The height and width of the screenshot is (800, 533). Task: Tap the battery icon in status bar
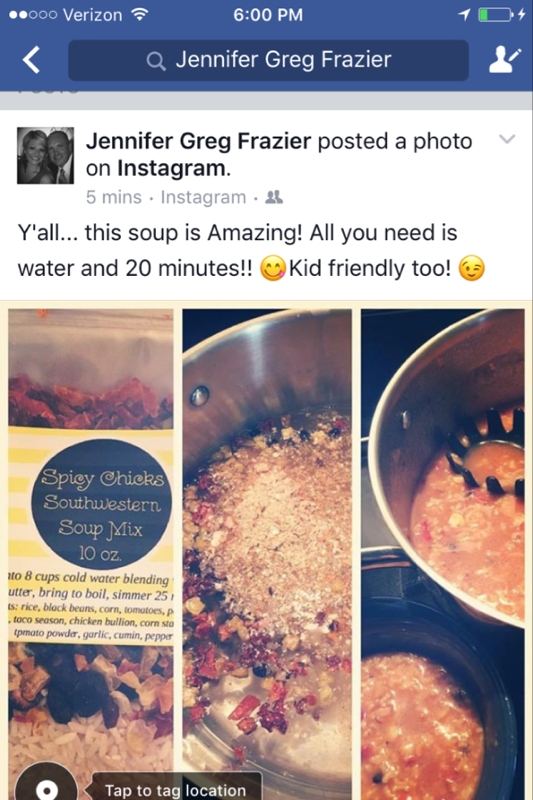[x=496, y=15]
